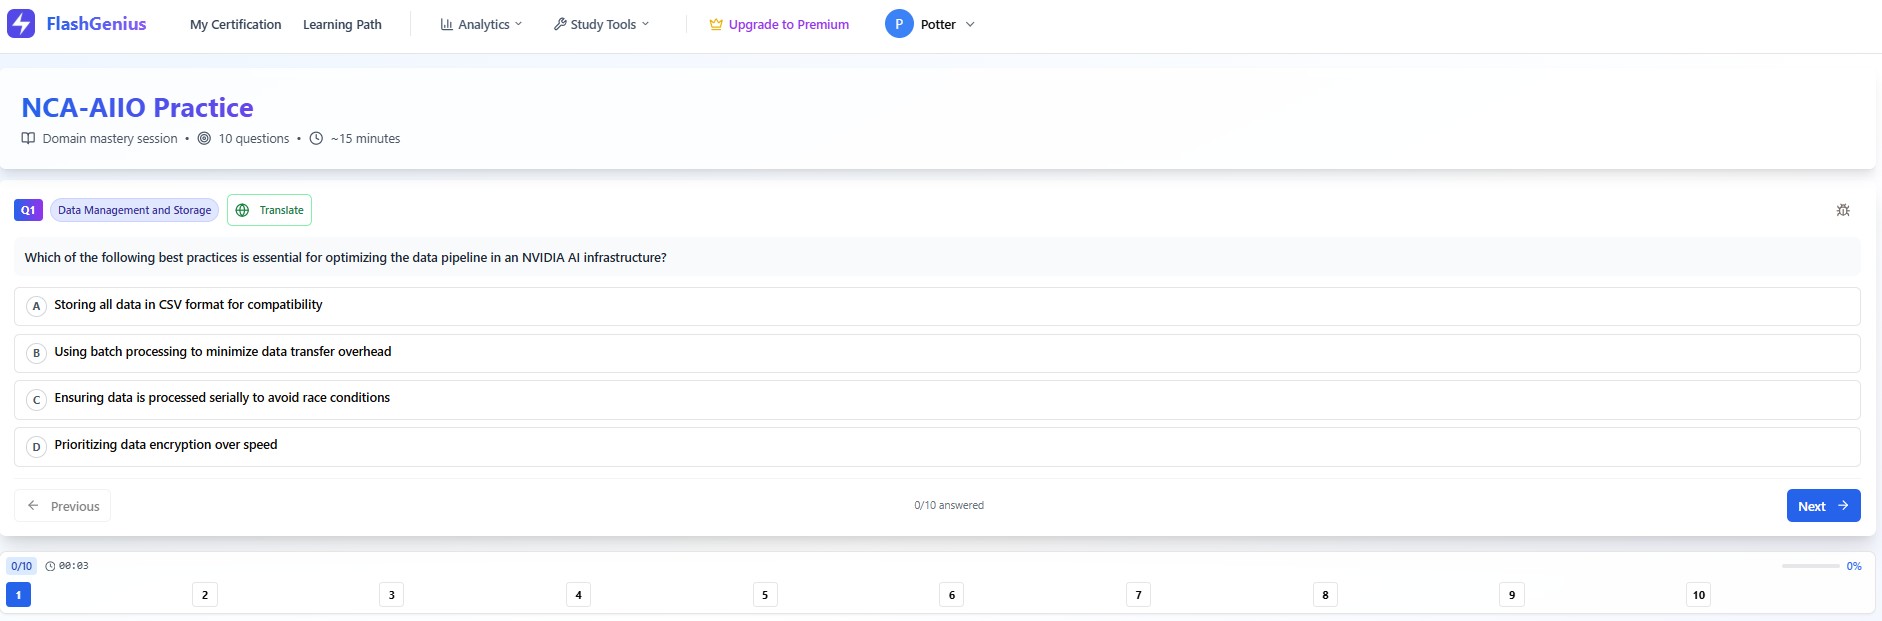Click Data Management and Storage tag
This screenshot has width=1882, height=621.
pos(135,210)
